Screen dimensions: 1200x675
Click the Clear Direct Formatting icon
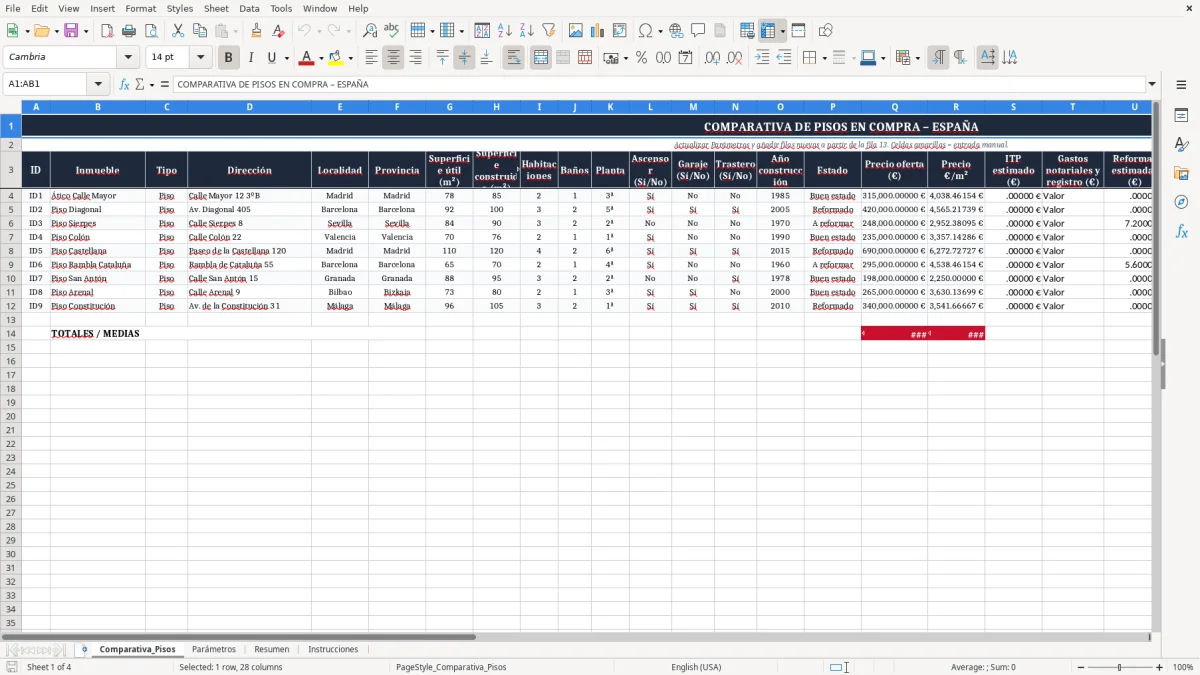279,31
